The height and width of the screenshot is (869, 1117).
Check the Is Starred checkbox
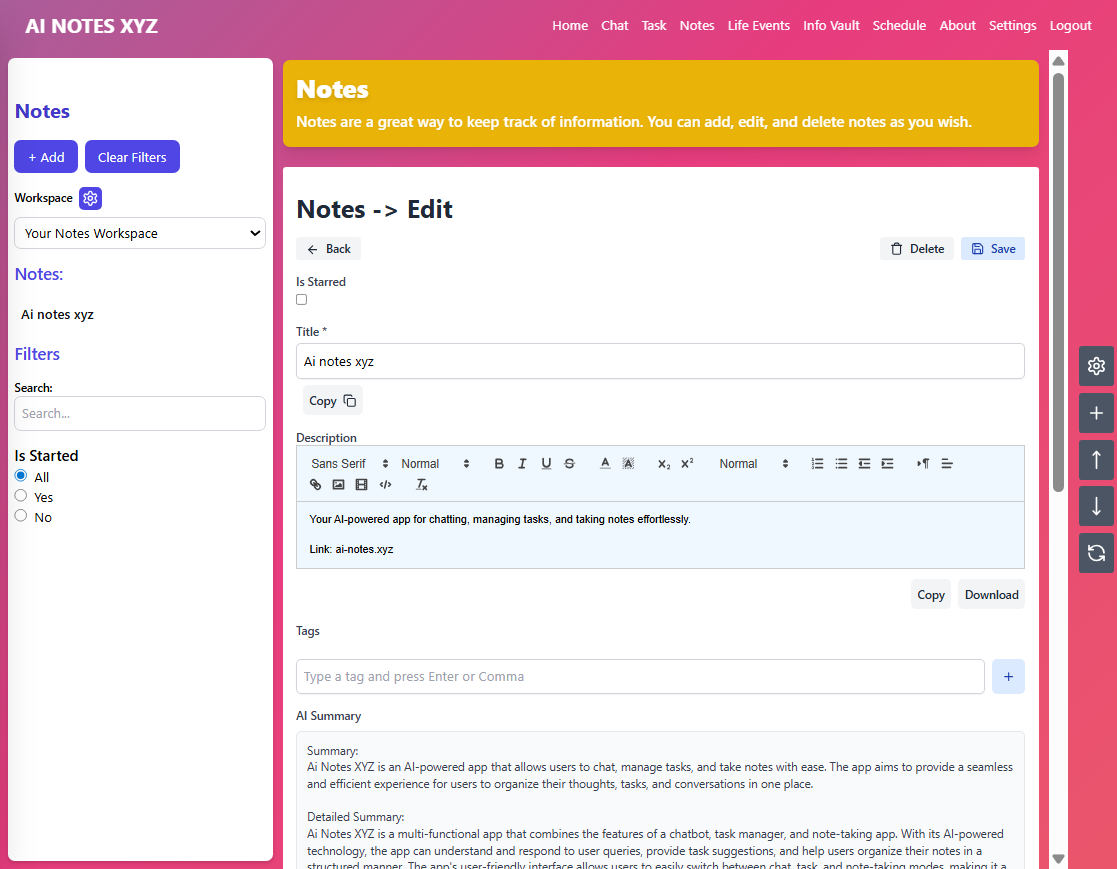(302, 299)
